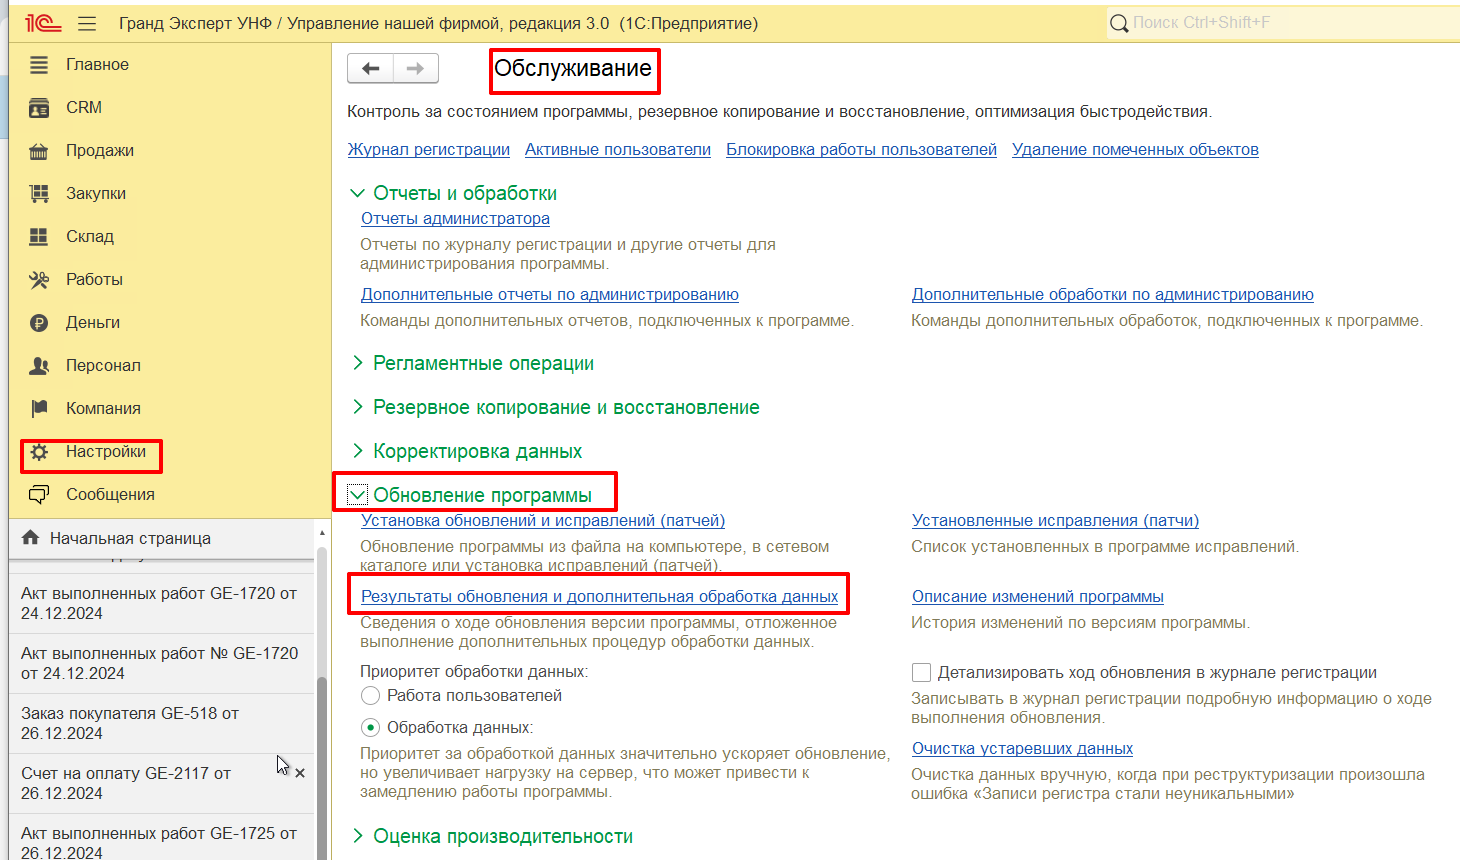This screenshot has height=860, width=1460.
Task: Open Акт выполненных работ № GE-1720
Action: click(162, 663)
